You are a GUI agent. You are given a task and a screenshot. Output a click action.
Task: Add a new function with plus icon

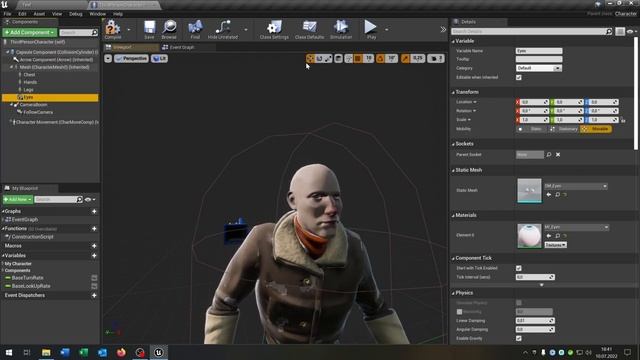94,229
